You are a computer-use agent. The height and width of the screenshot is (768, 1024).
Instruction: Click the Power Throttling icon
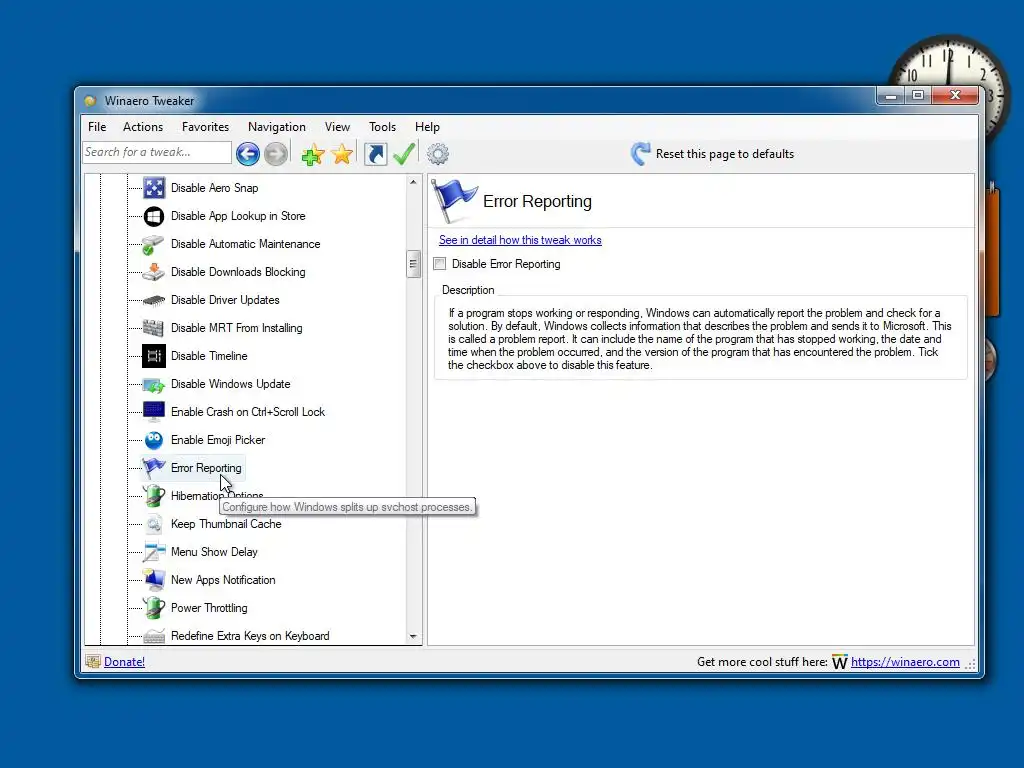point(154,608)
